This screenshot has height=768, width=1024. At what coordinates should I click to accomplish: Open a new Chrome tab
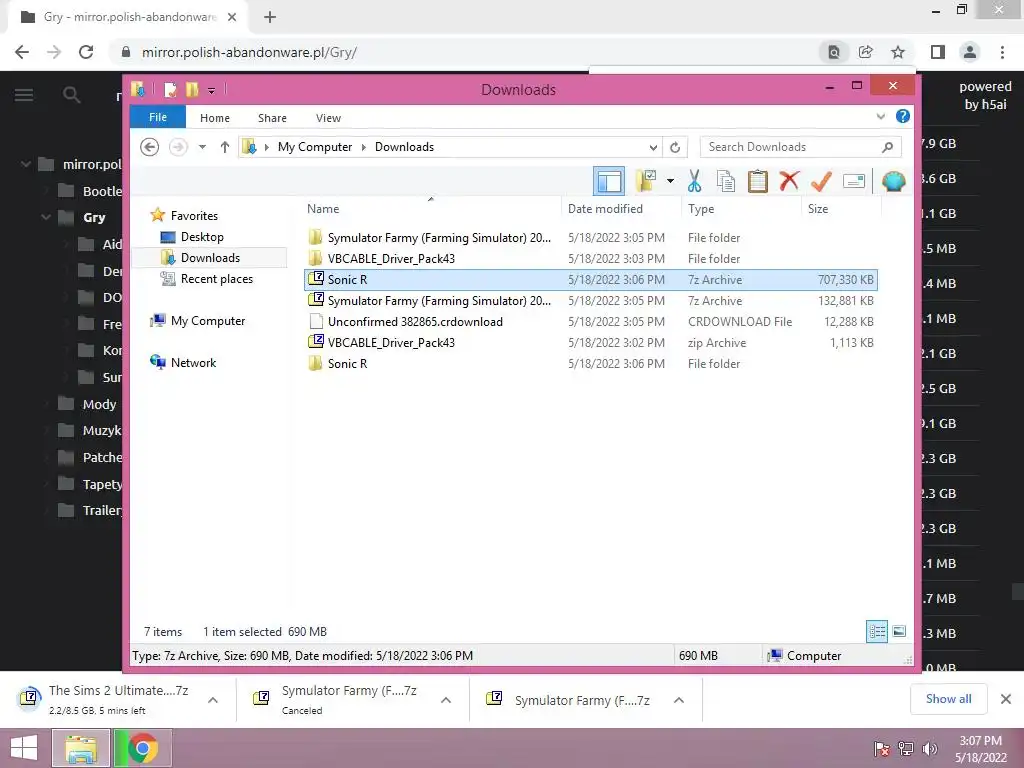click(270, 18)
